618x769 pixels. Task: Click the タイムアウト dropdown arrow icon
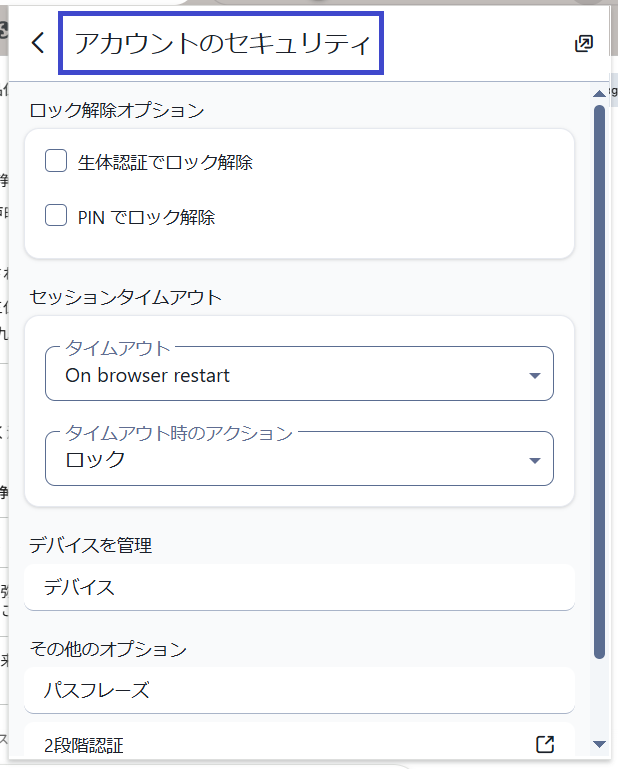[x=534, y=376]
